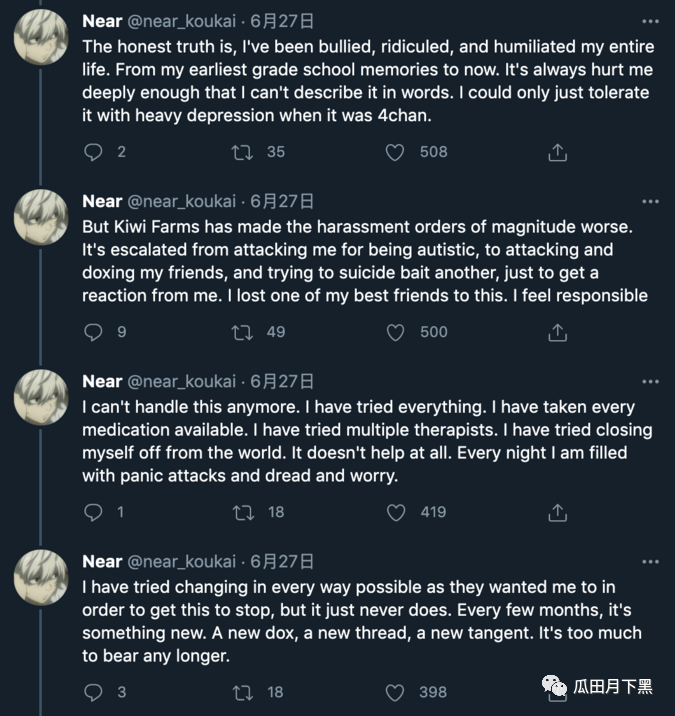Open the more options menu on the first tweet
This screenshot has width=675, height=716.
[x=650, y=22]
